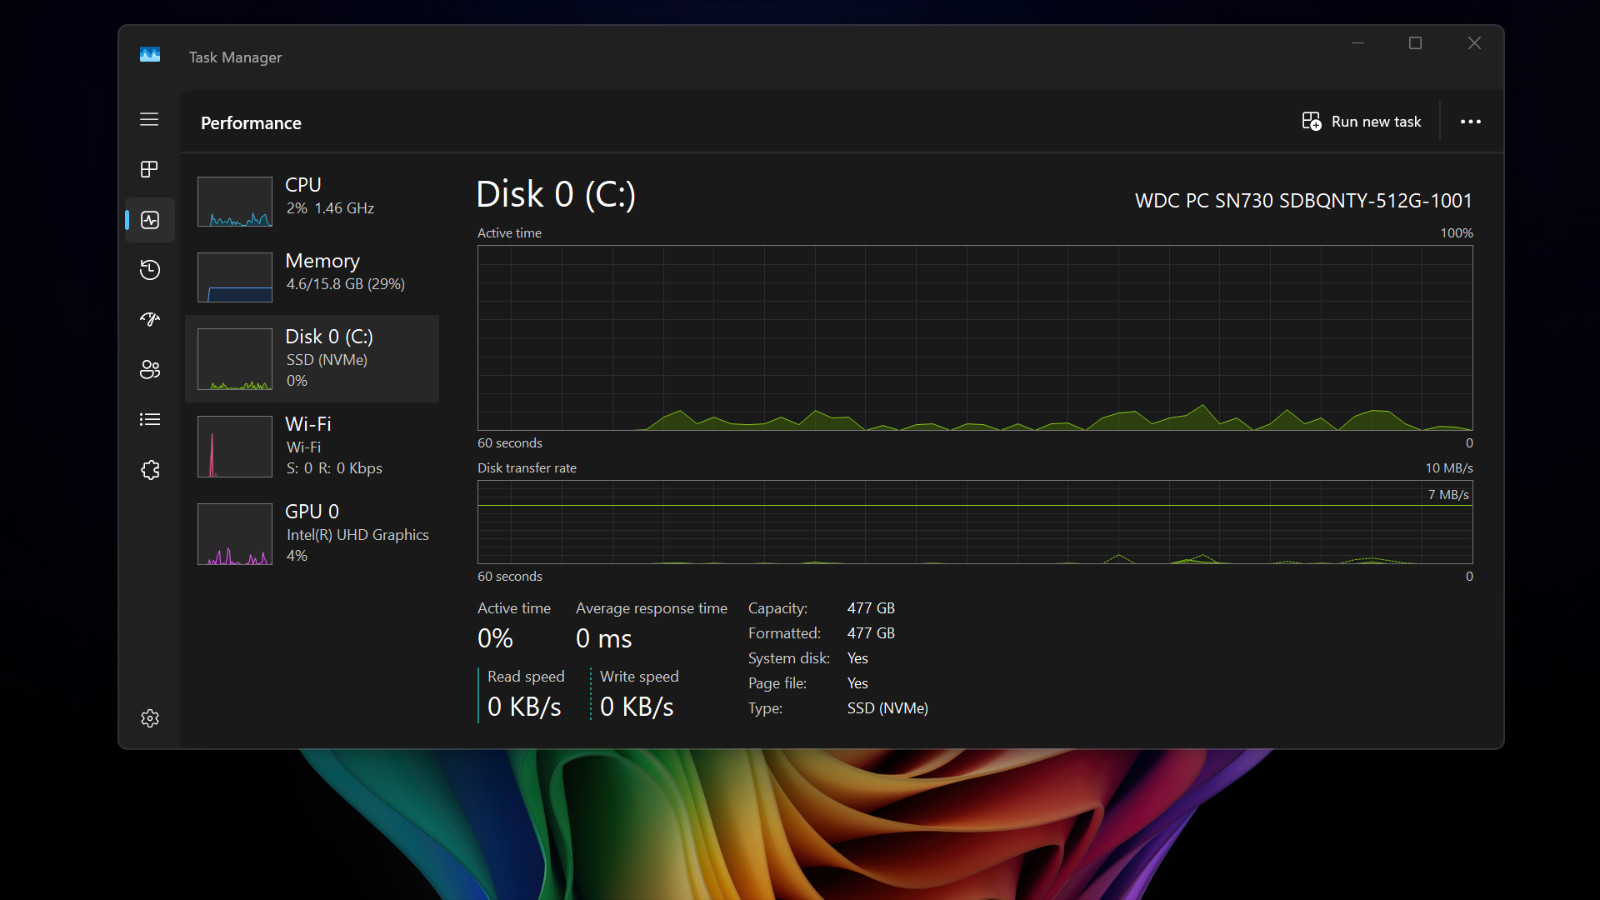Click the GPU 0 mini graph thumbnail
1600x900 pixels.
(235, 534)
